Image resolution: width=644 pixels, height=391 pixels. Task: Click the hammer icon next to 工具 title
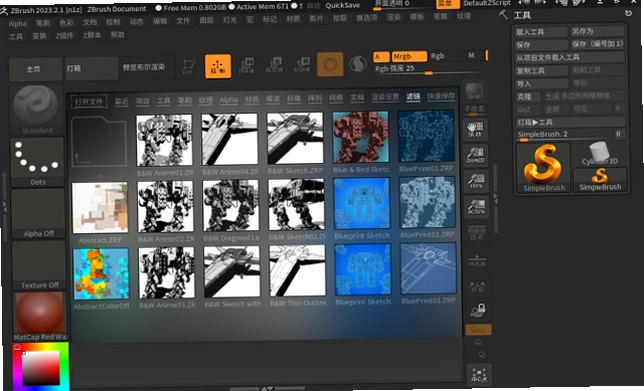point(503,15)
